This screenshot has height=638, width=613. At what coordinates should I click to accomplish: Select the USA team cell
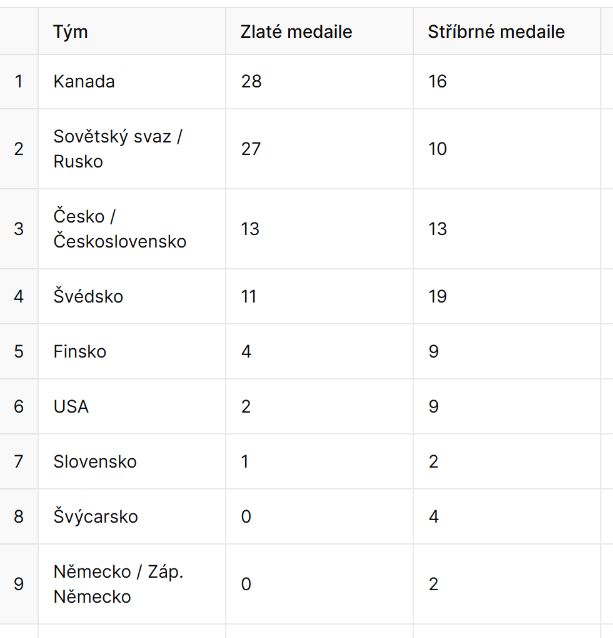pos(132,406)
